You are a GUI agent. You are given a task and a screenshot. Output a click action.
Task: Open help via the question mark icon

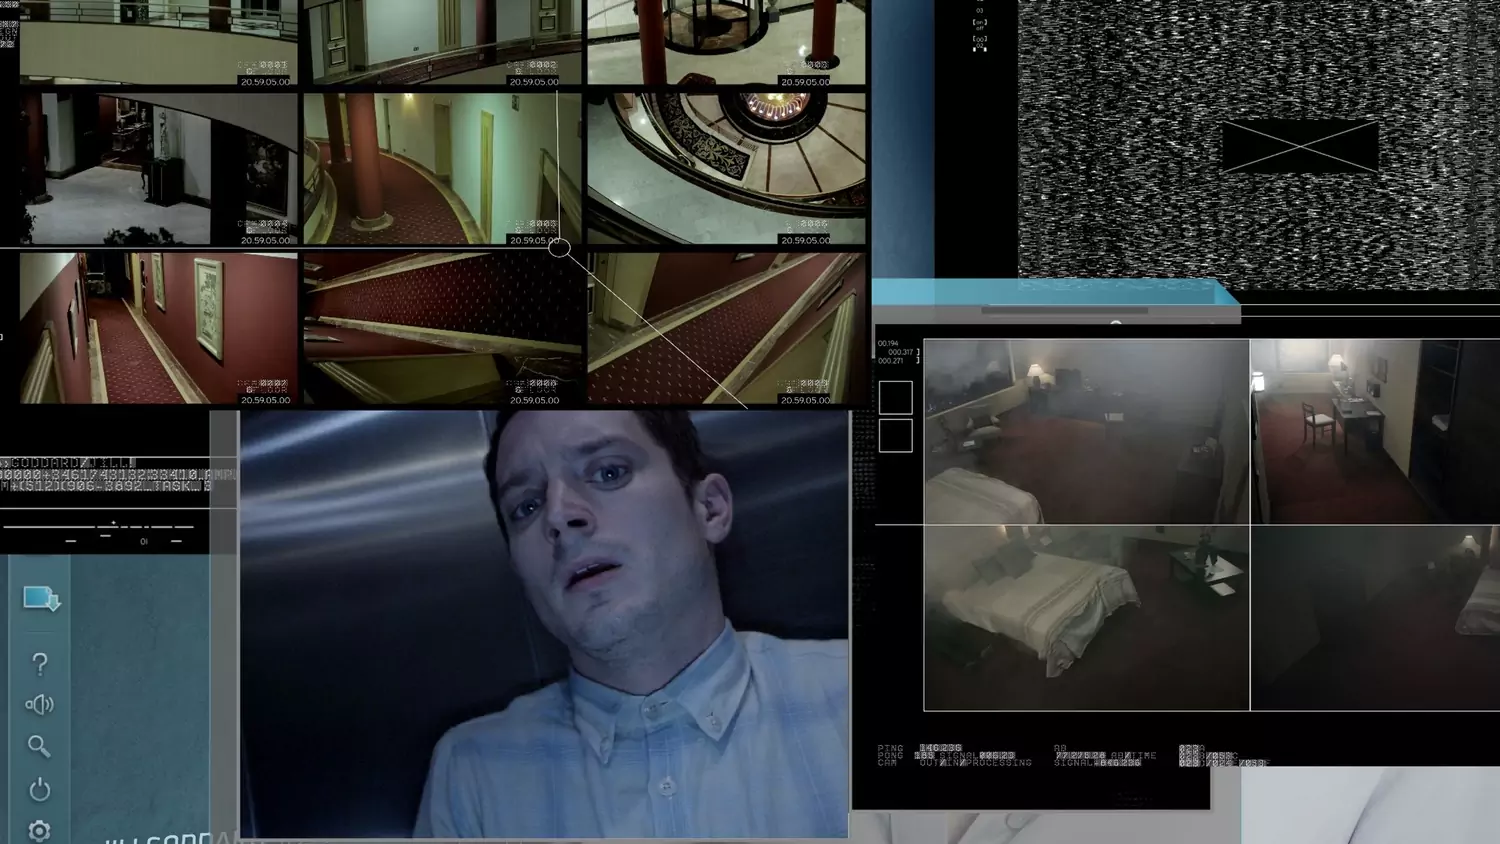pos(40,663)
